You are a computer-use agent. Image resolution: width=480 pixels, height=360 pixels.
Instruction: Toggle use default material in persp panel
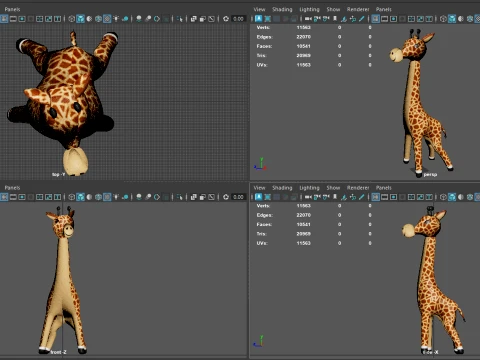pos(461,19)
